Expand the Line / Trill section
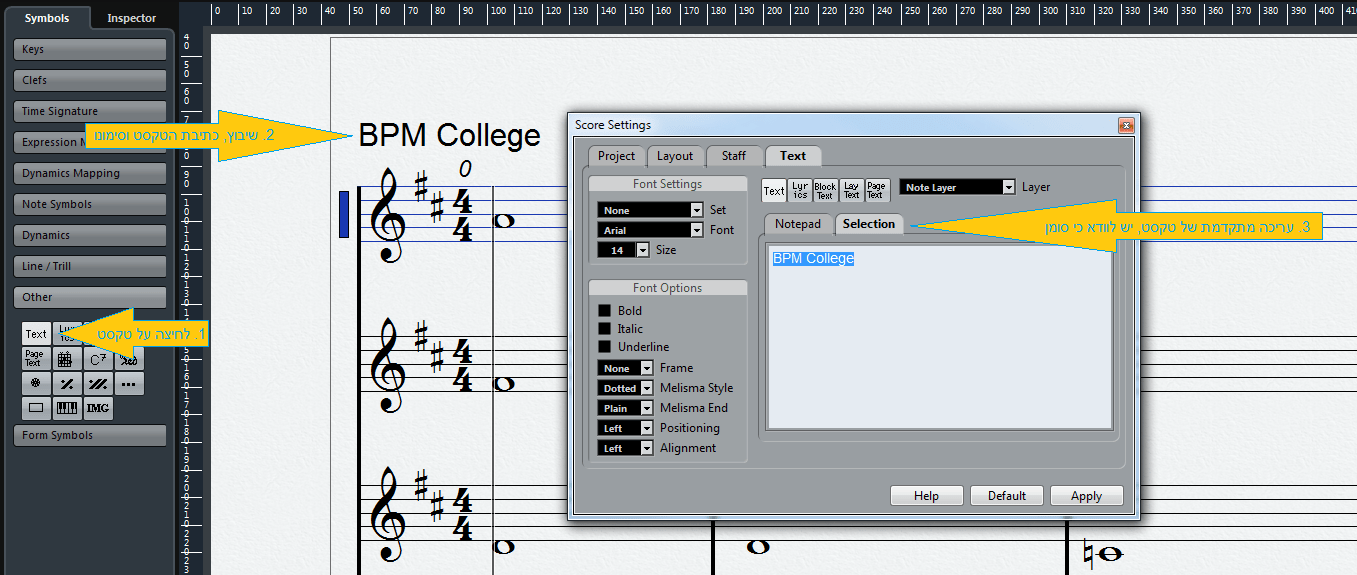The image size is (1357, 575). pos(90,266)
